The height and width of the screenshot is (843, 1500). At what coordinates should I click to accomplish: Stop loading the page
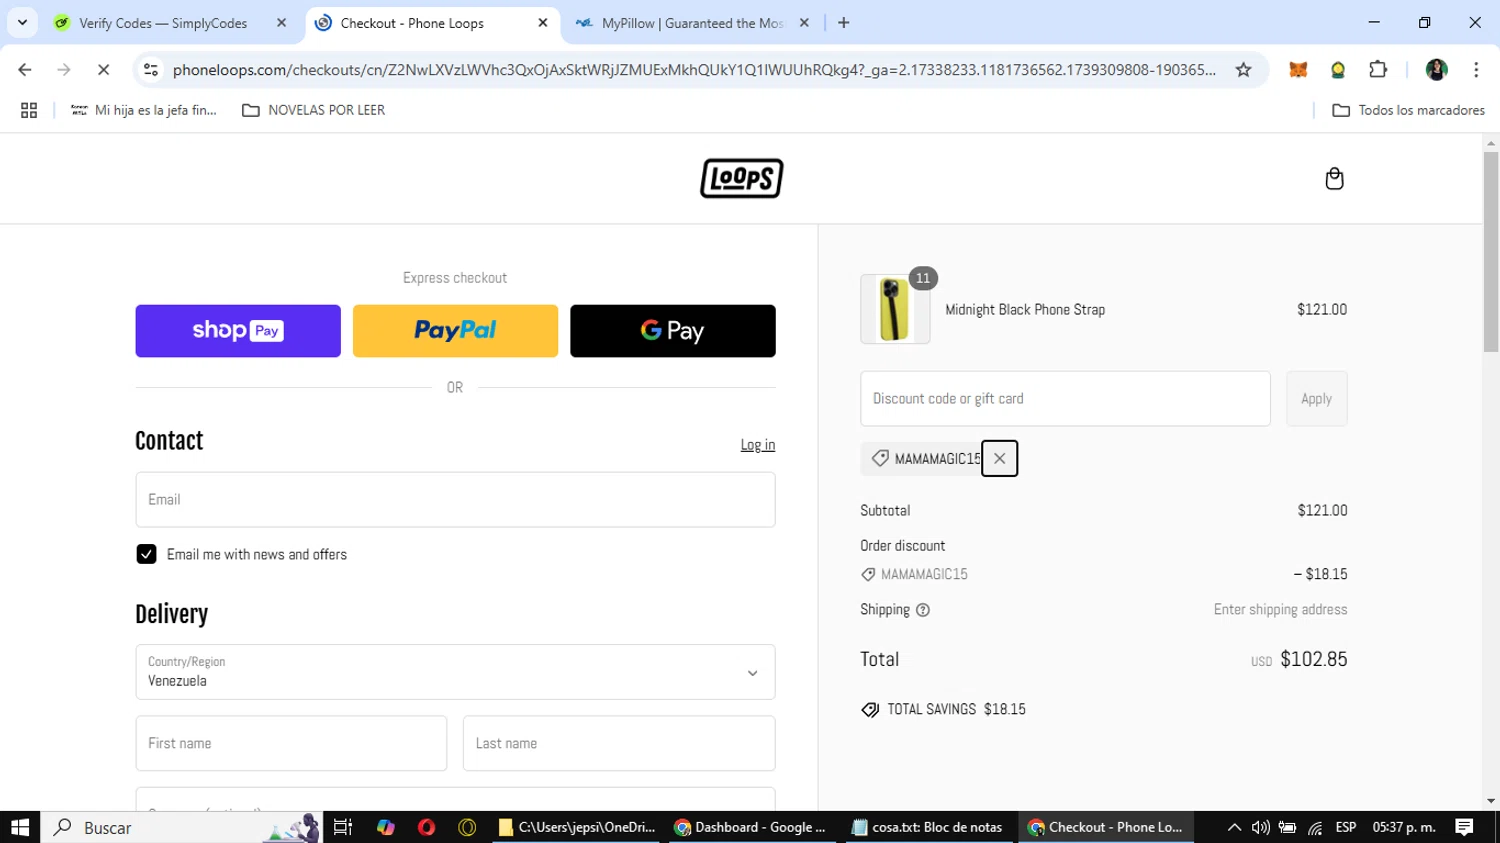(103, 70)
